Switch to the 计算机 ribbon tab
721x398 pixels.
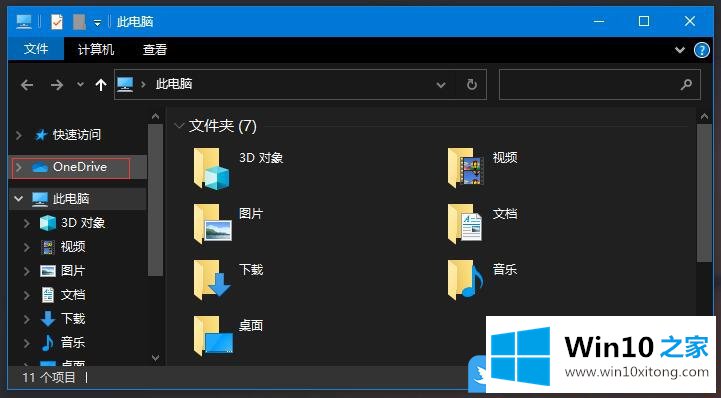[x=96, y=49]
